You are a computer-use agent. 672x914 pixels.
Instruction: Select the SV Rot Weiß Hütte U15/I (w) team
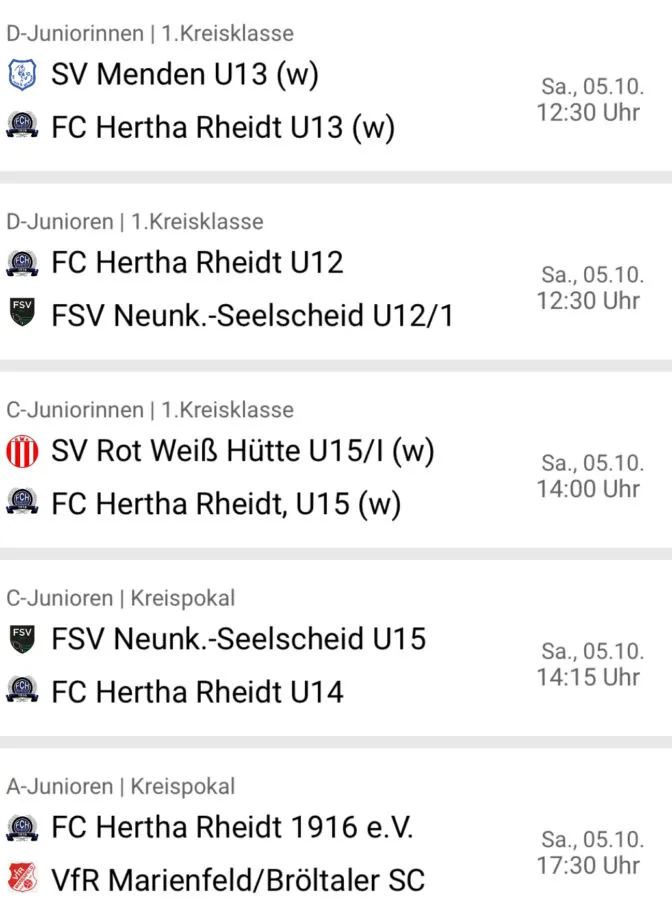point(242,451)
